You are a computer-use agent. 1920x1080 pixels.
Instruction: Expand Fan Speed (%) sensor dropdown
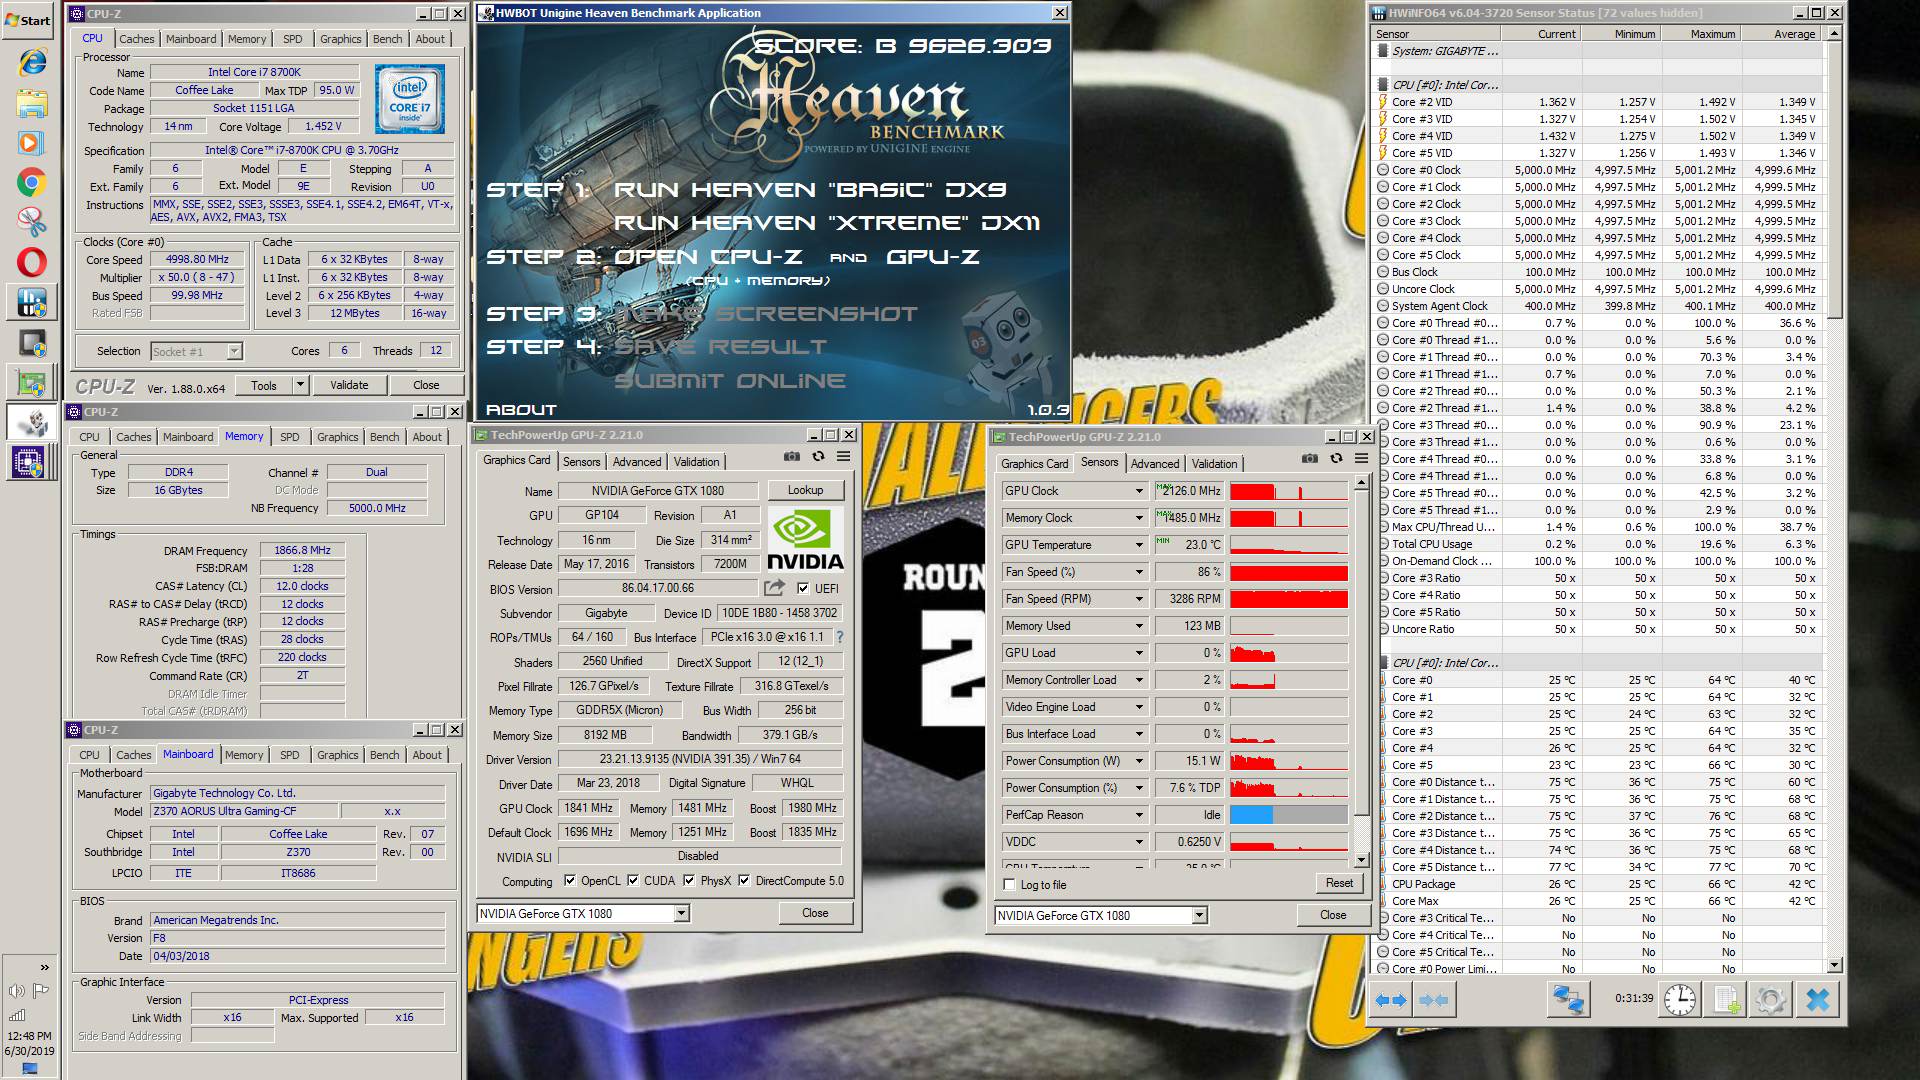point(1138,572)
